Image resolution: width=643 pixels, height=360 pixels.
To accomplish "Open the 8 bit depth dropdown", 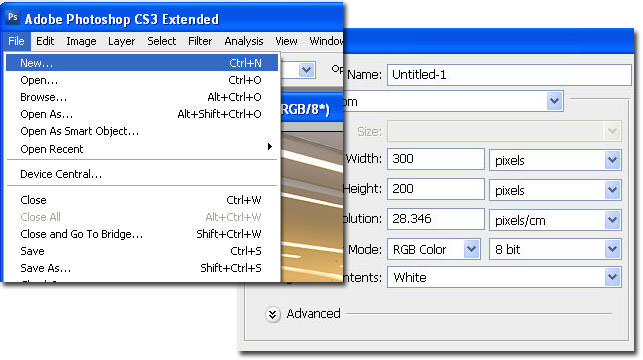I will point(555,249).
